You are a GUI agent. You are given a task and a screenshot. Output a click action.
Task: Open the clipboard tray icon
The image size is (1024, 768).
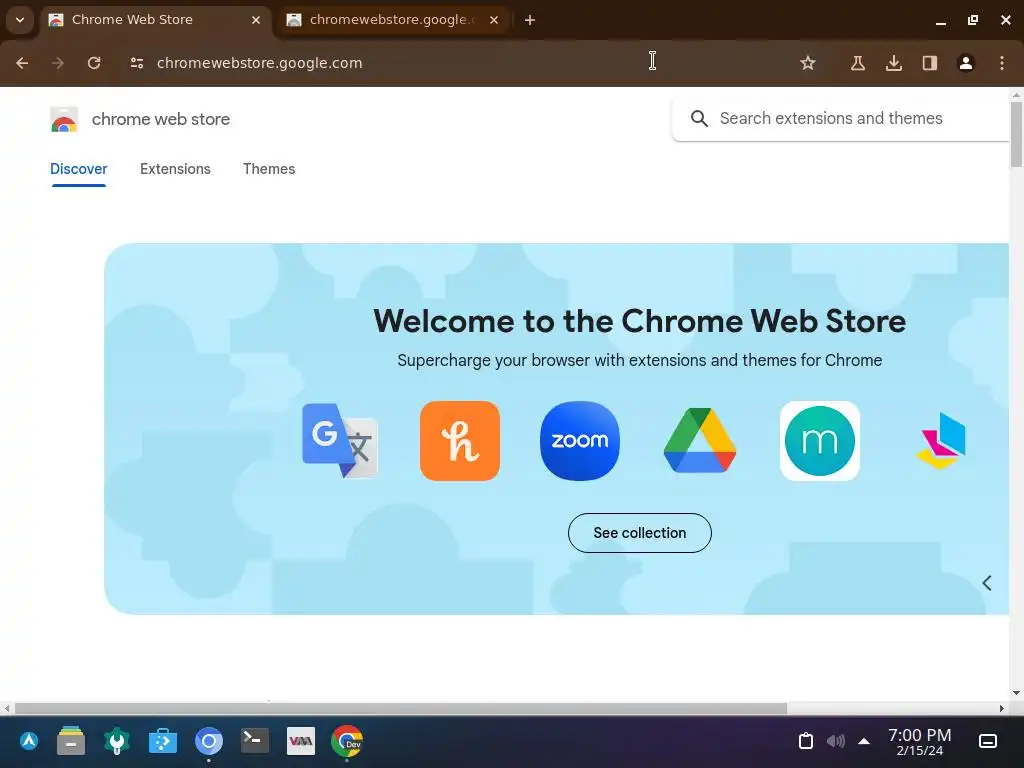806,741
